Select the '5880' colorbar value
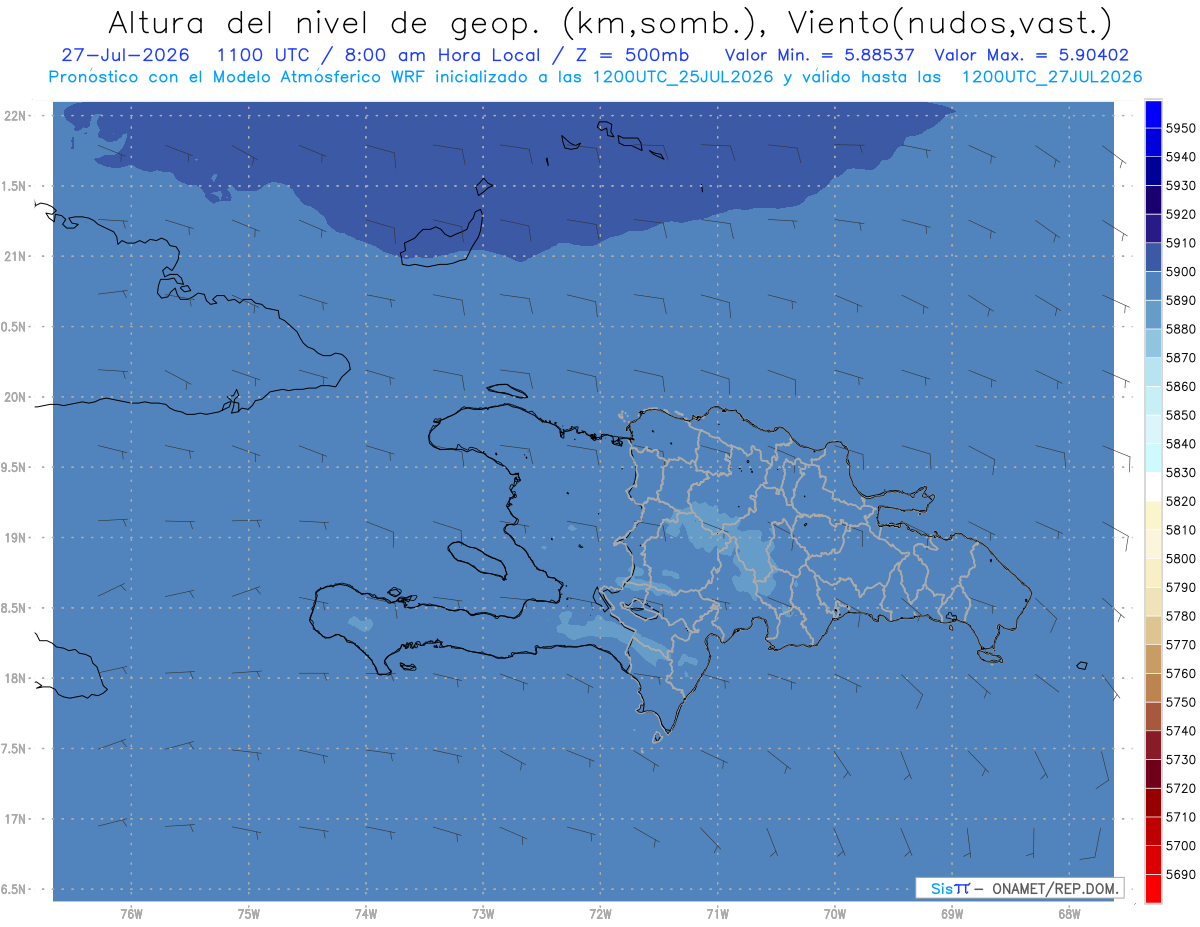Screen dimensions: 1200x927 (1181, 329)
